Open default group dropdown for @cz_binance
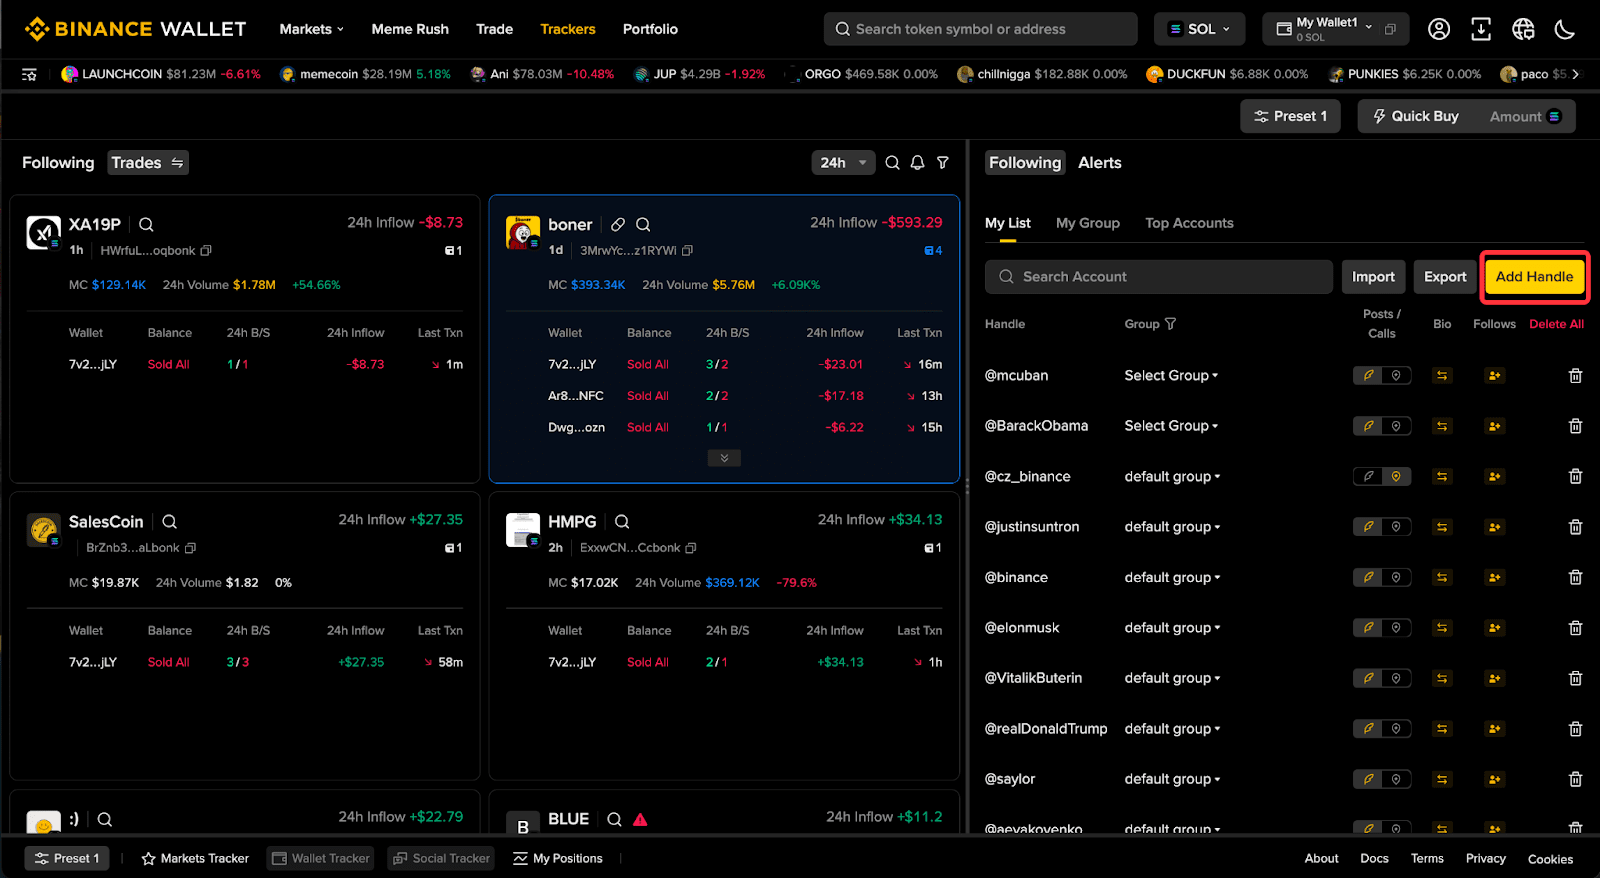The height and width of the screenshot is (878, 1600). tap(1172, 476)
